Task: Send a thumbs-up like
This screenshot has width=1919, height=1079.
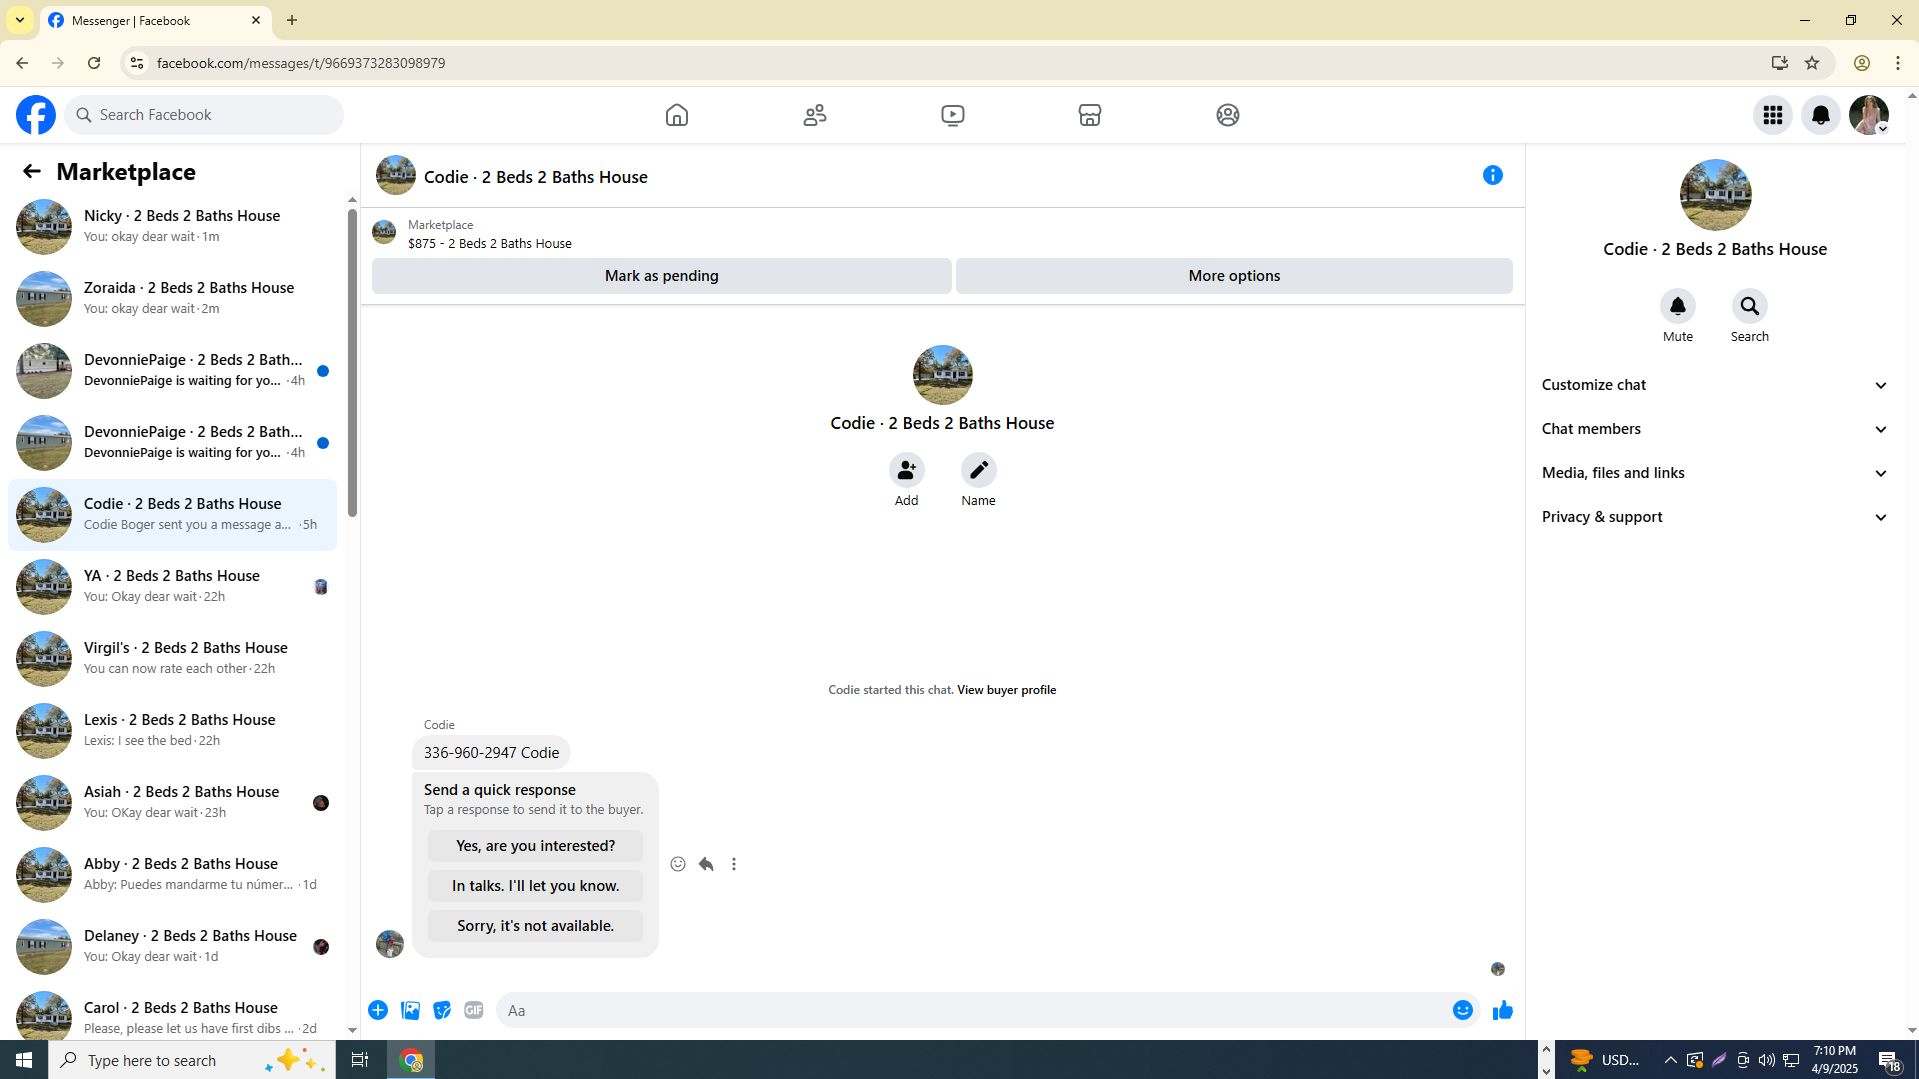Action: [x=1502, y=1010]
